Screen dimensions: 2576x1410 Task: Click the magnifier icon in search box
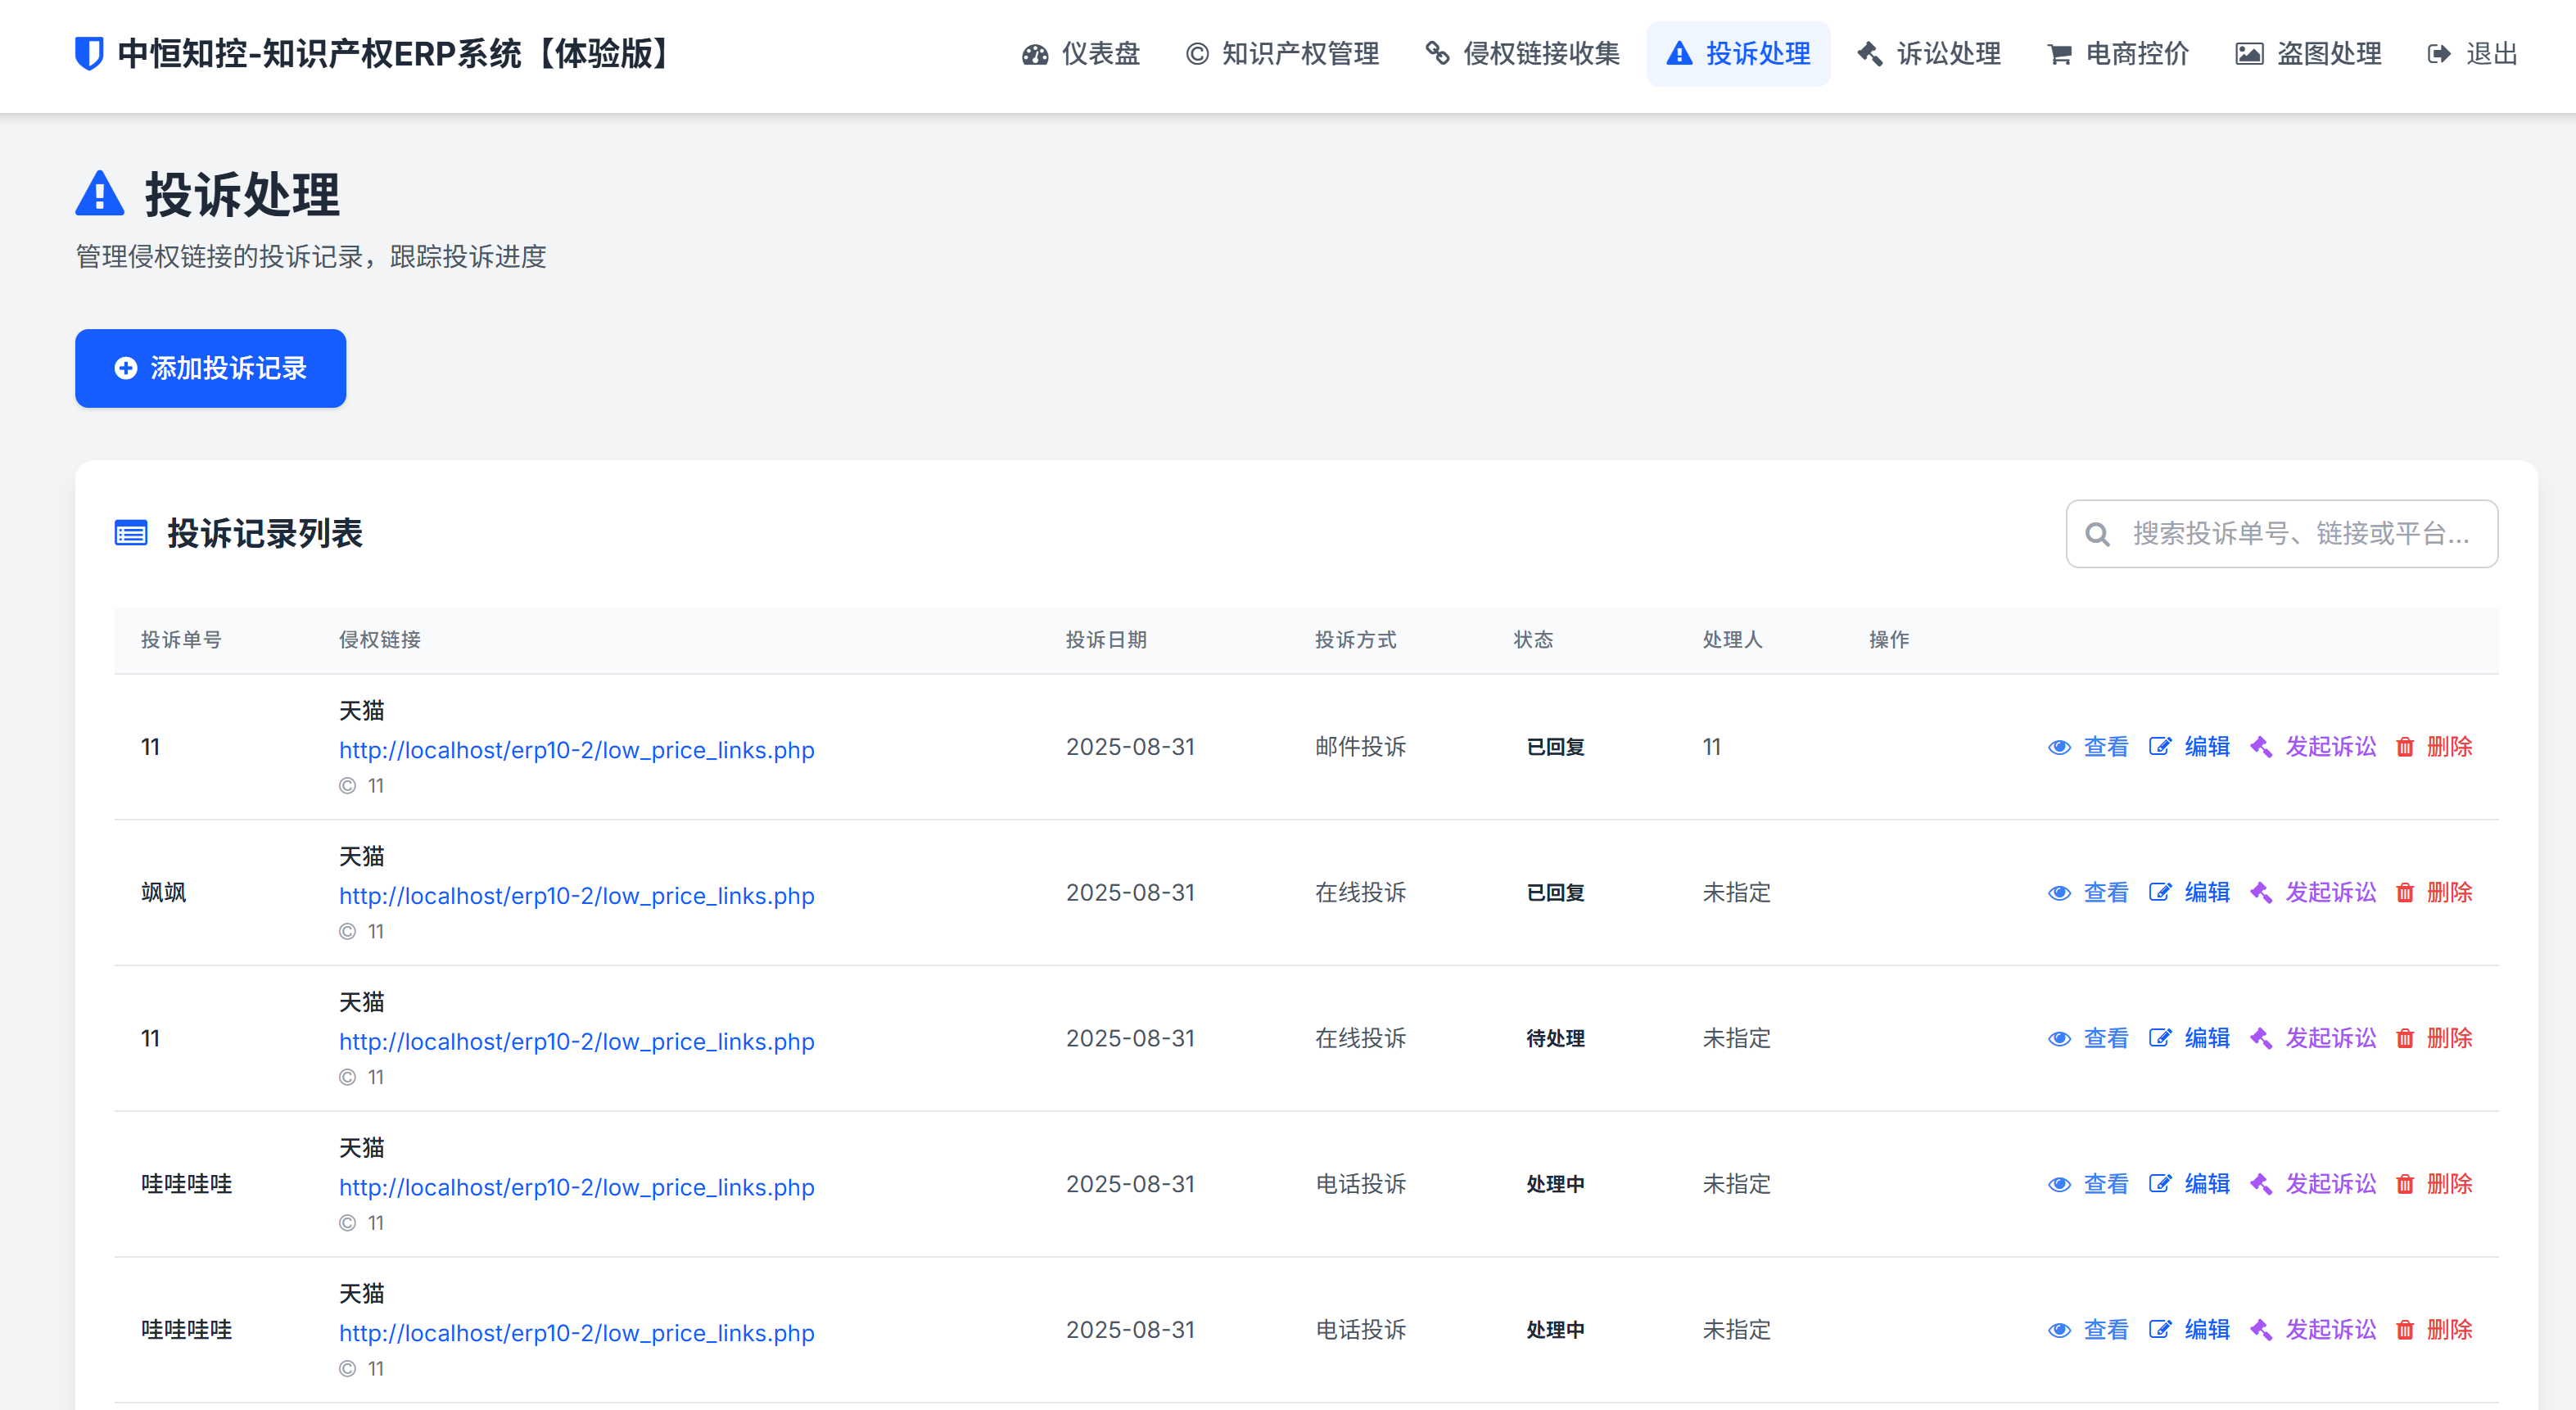point(2097,535)
